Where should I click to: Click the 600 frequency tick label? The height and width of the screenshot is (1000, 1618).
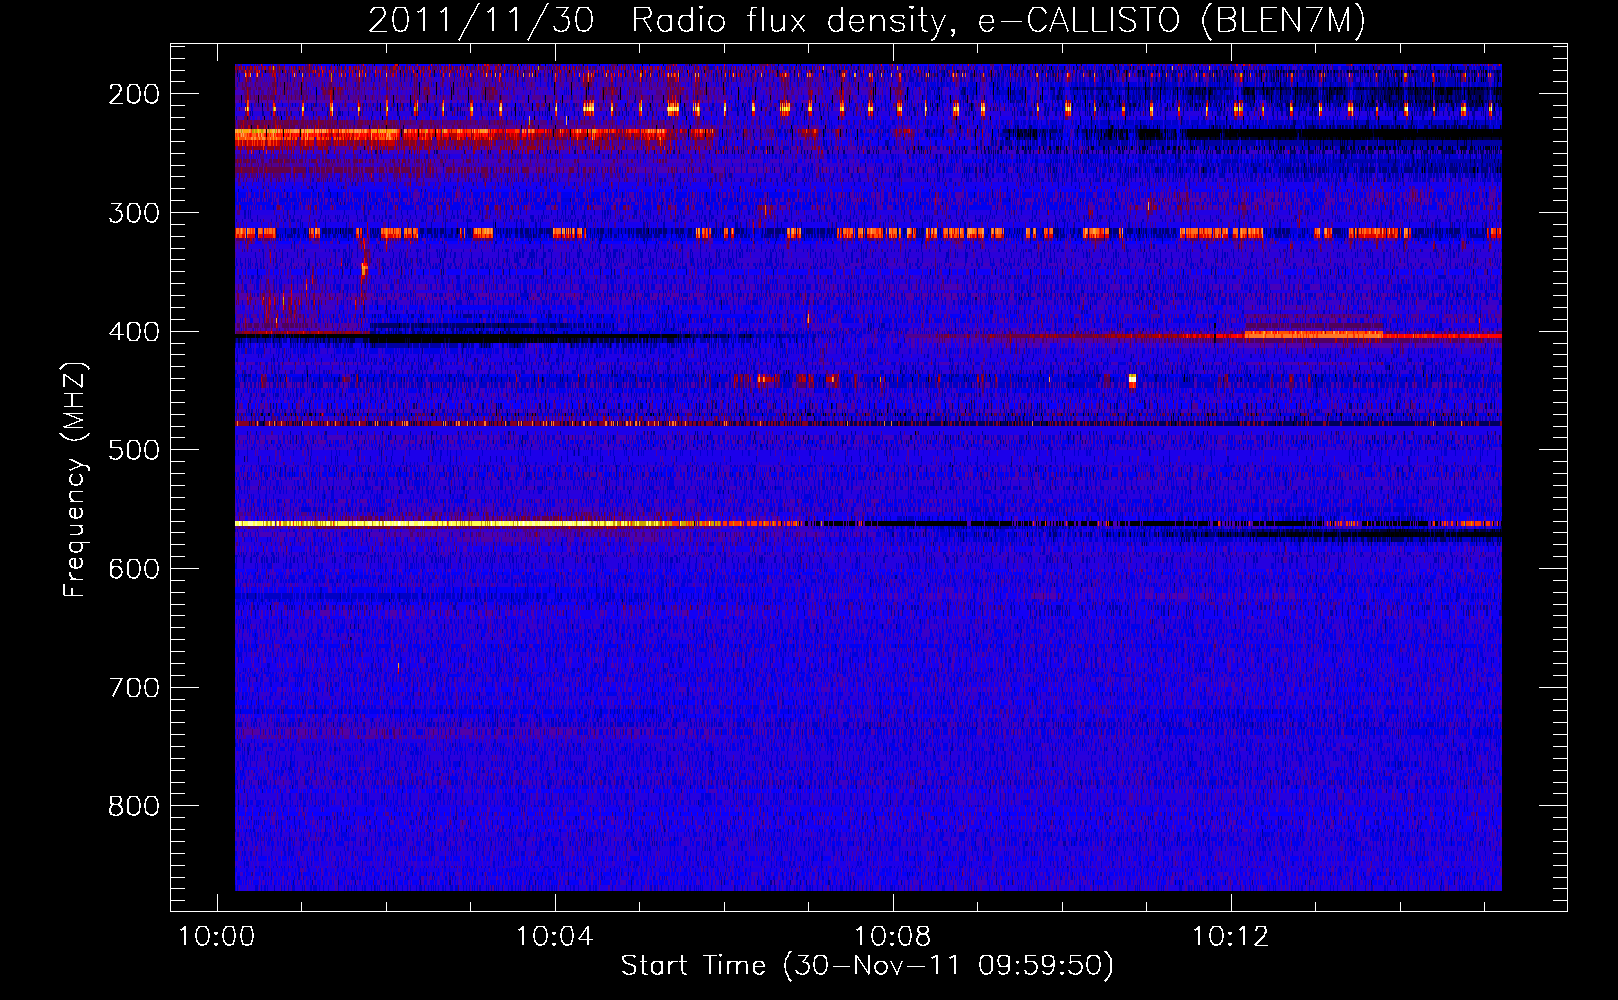(x=134, y=569)
